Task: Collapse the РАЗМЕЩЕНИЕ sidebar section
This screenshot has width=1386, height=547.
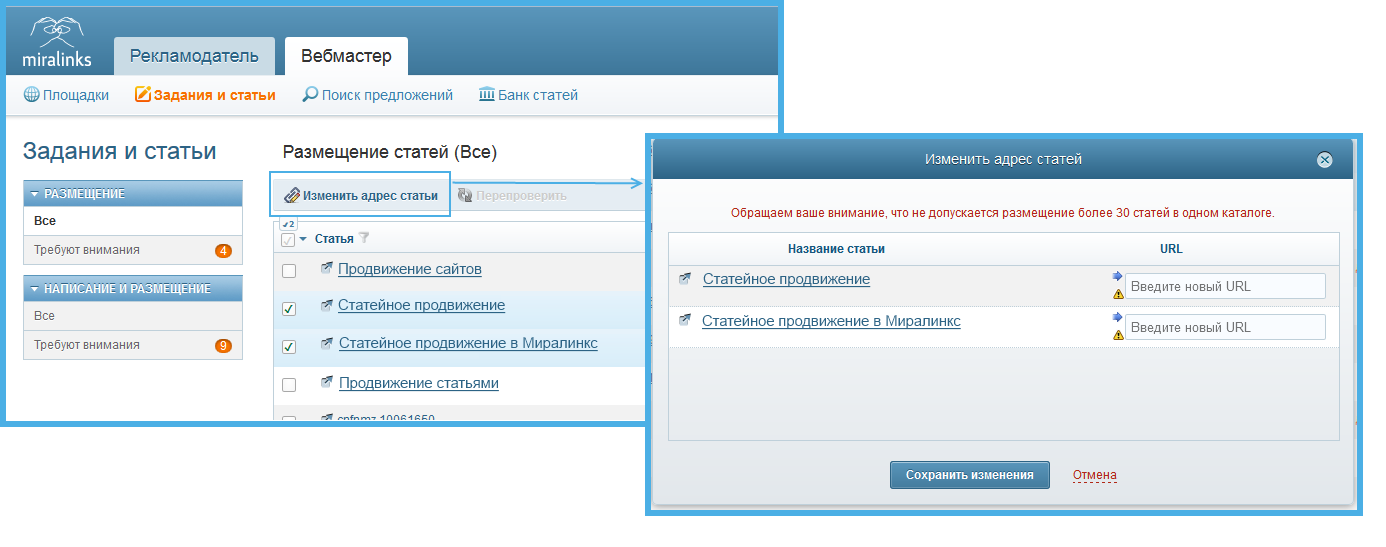Action: (x=35, y=194)
